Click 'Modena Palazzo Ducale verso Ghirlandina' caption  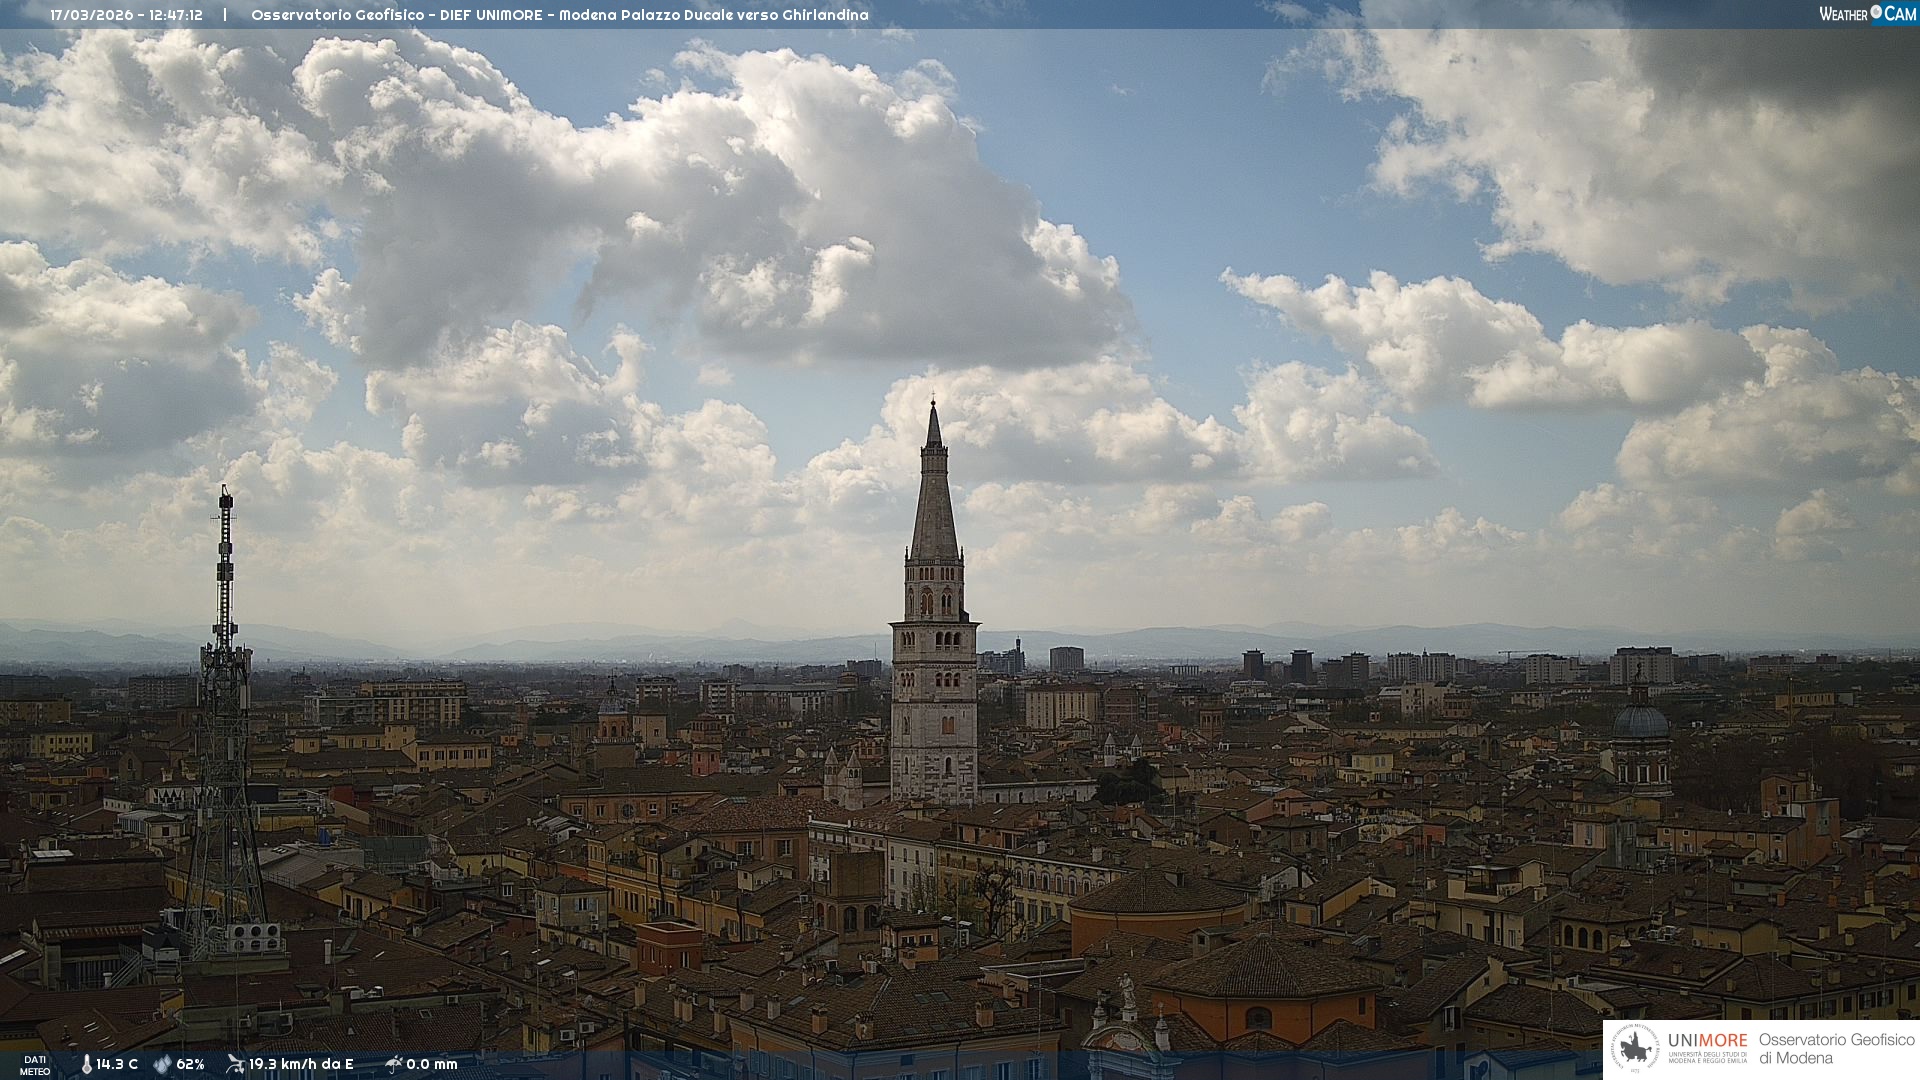point(713,15)
